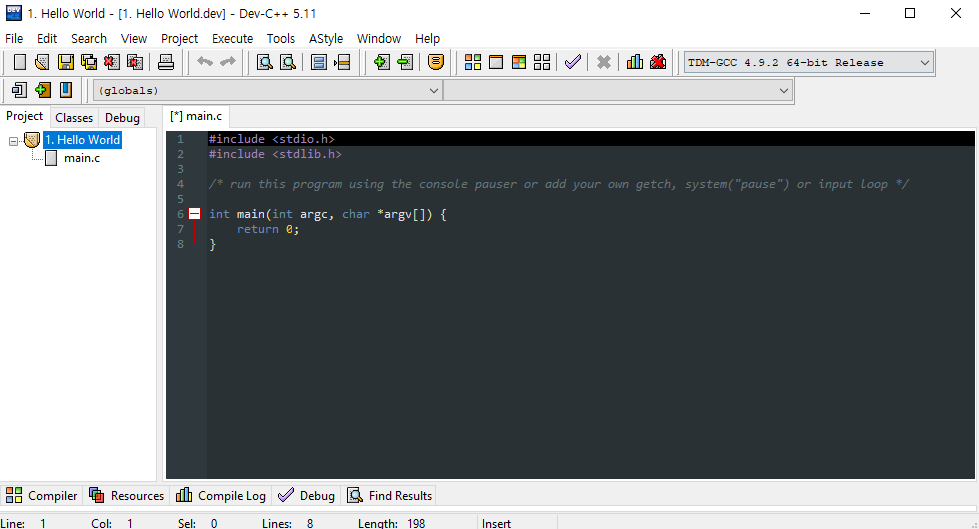This screenshot has height=529, width=979.
Task: Click the Remove from project minus icon
Action: click(405, 62)
